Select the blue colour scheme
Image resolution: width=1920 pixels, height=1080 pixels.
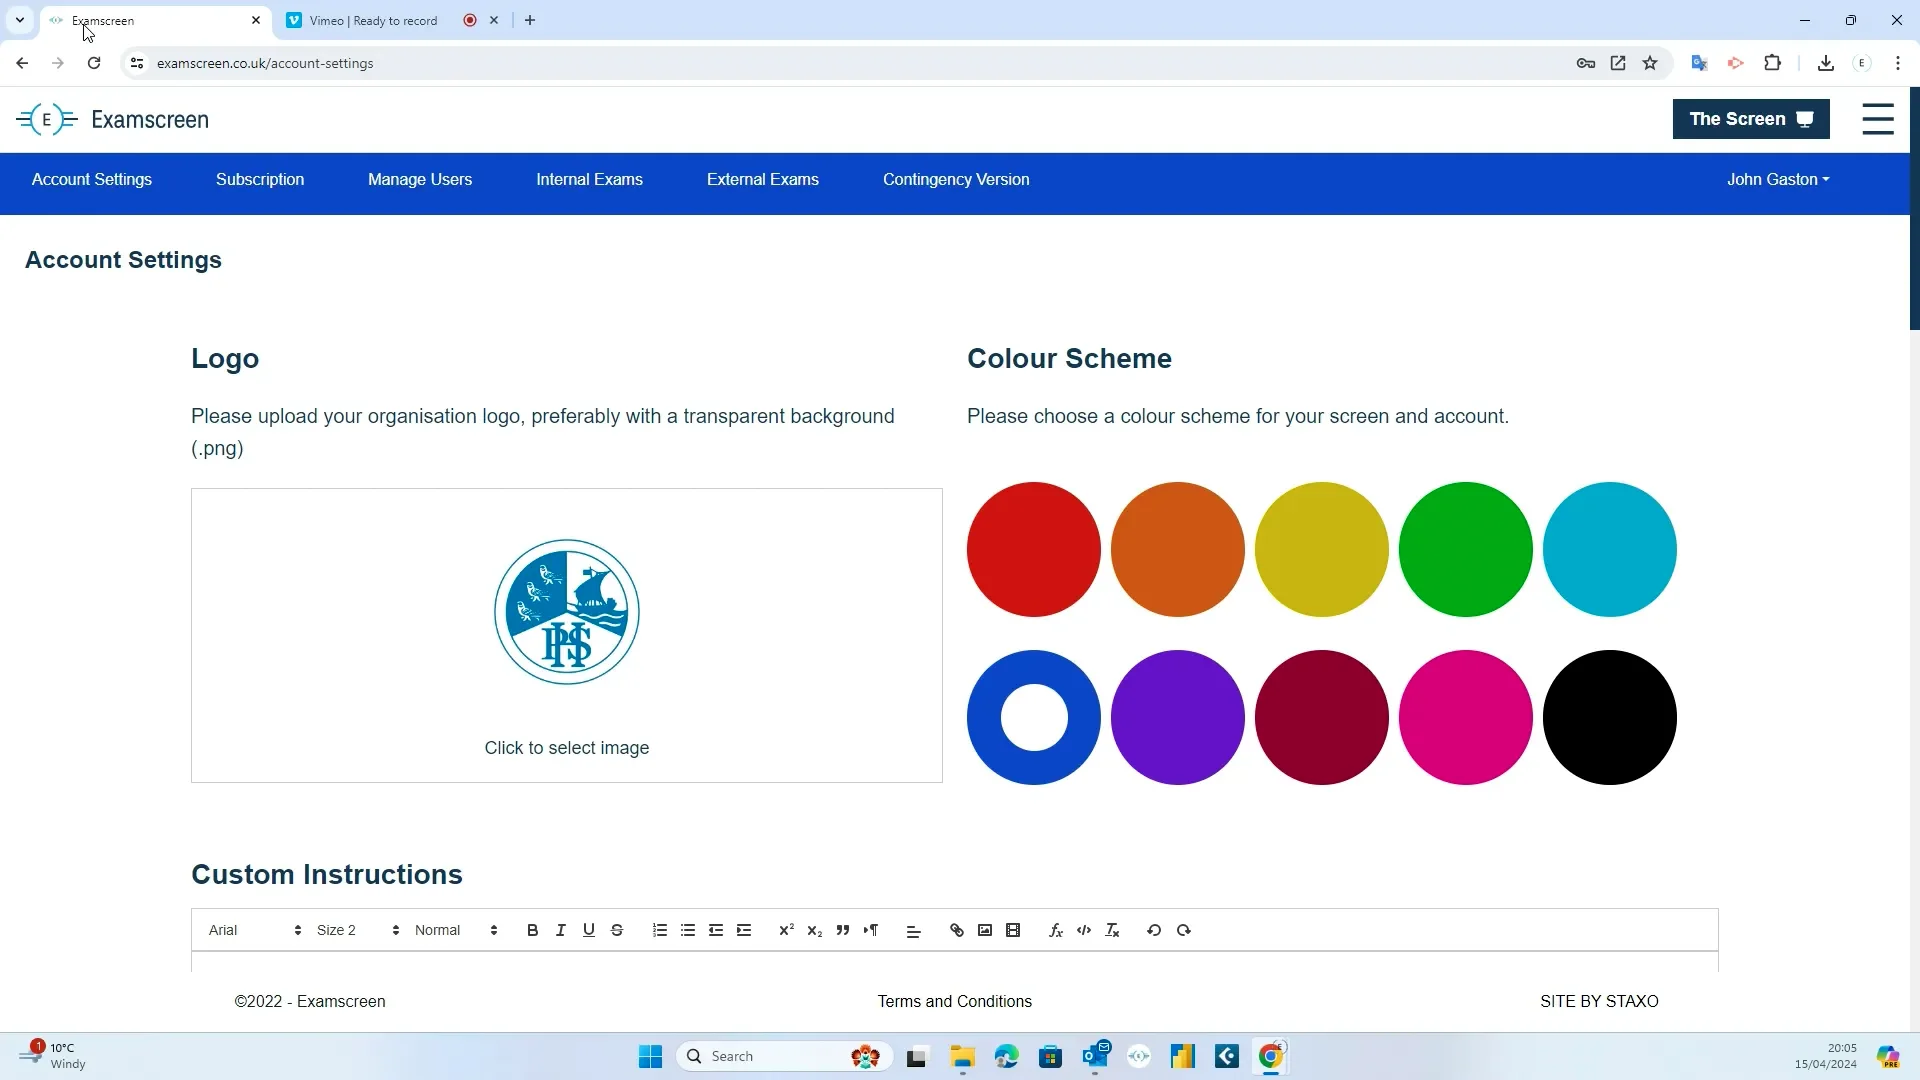pos(1034,718)
